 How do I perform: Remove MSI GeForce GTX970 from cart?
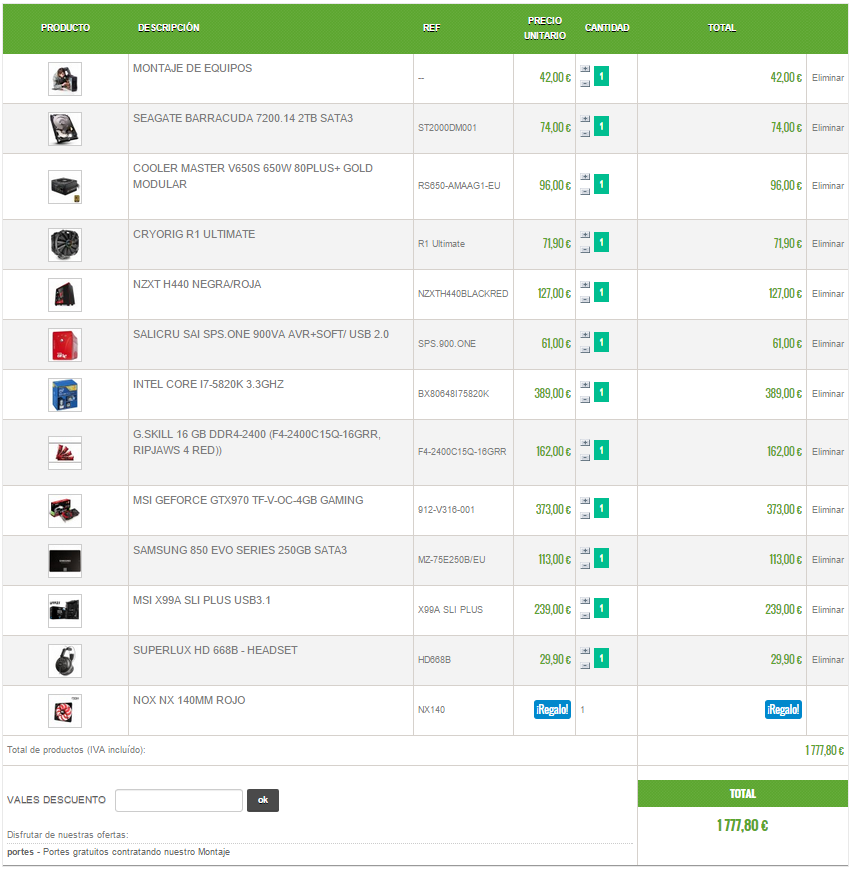pos(828,509)
